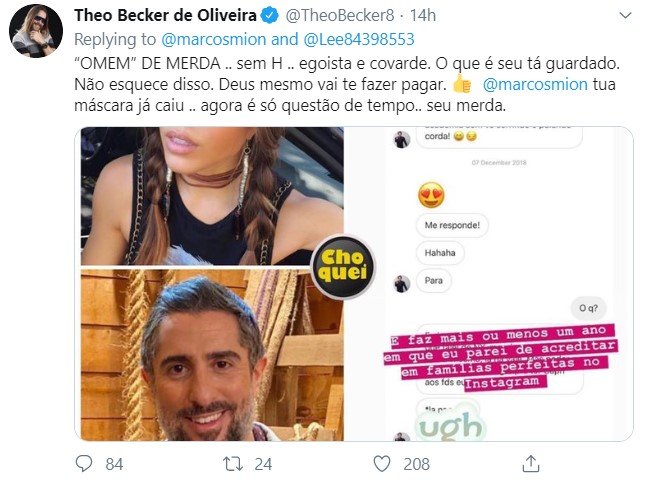The width and height of the screenshot is (648, 480).
Task: Click the retweet arrows icon
Action: [233, 464]
